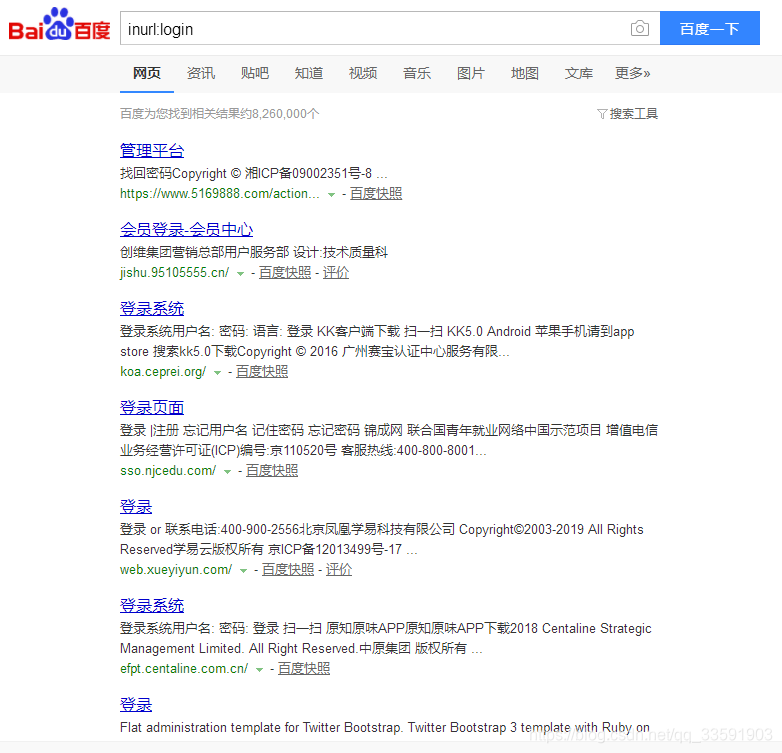Click the efpt.centaline.com.cn/ URL
The width and height of the screenshot is (782, 753).
click(x=184, y=669)
